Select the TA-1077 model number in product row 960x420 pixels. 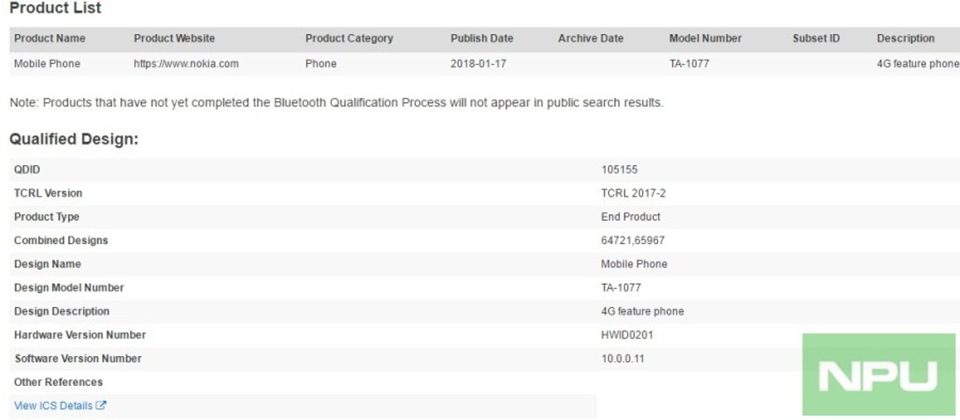689,64
